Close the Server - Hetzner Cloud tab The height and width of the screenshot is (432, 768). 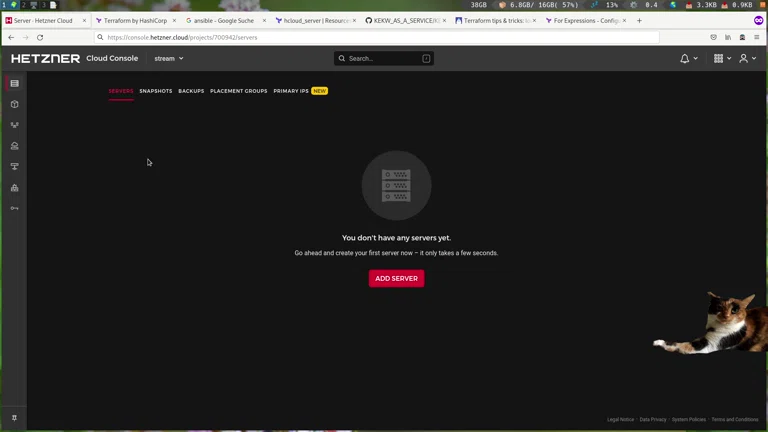84,21
